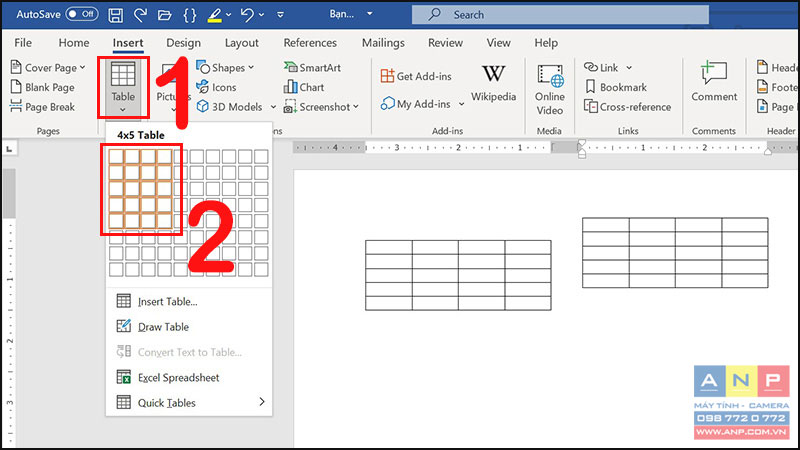Select the Insert tab
Image resolution: width=800 pixels, height=450 pixels.
pyautogui.click(x=128, y=43)
